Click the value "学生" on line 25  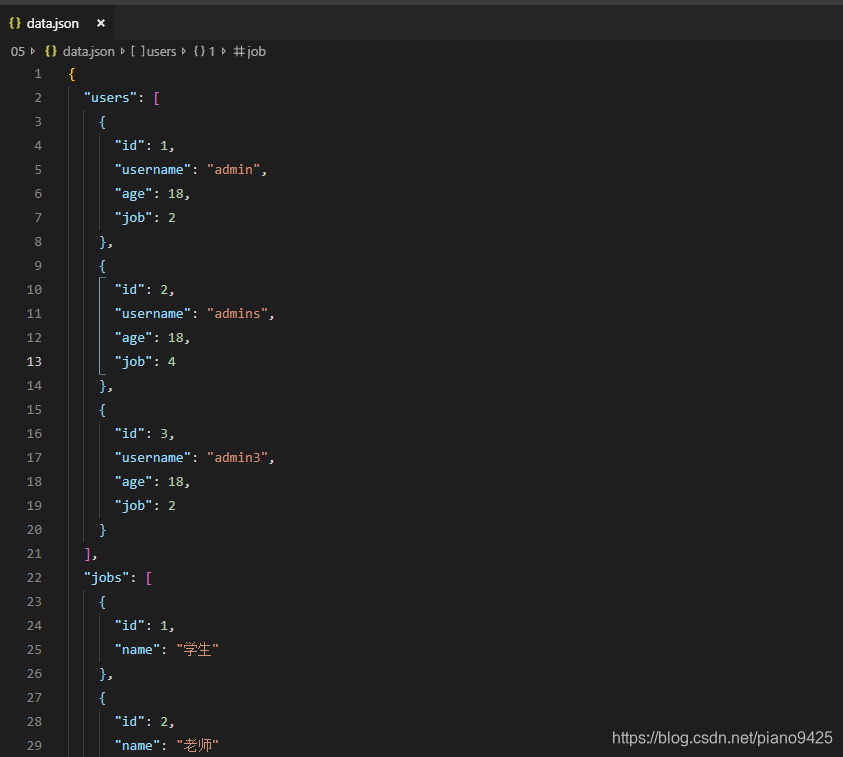pyautogui.click(x=197, y=650)
